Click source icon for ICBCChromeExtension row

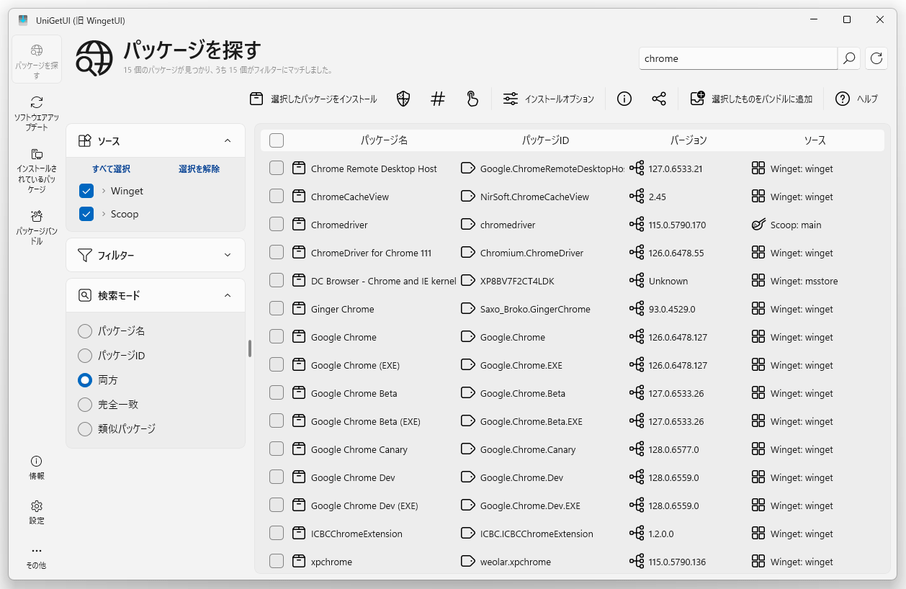click(x=758, y=533)
